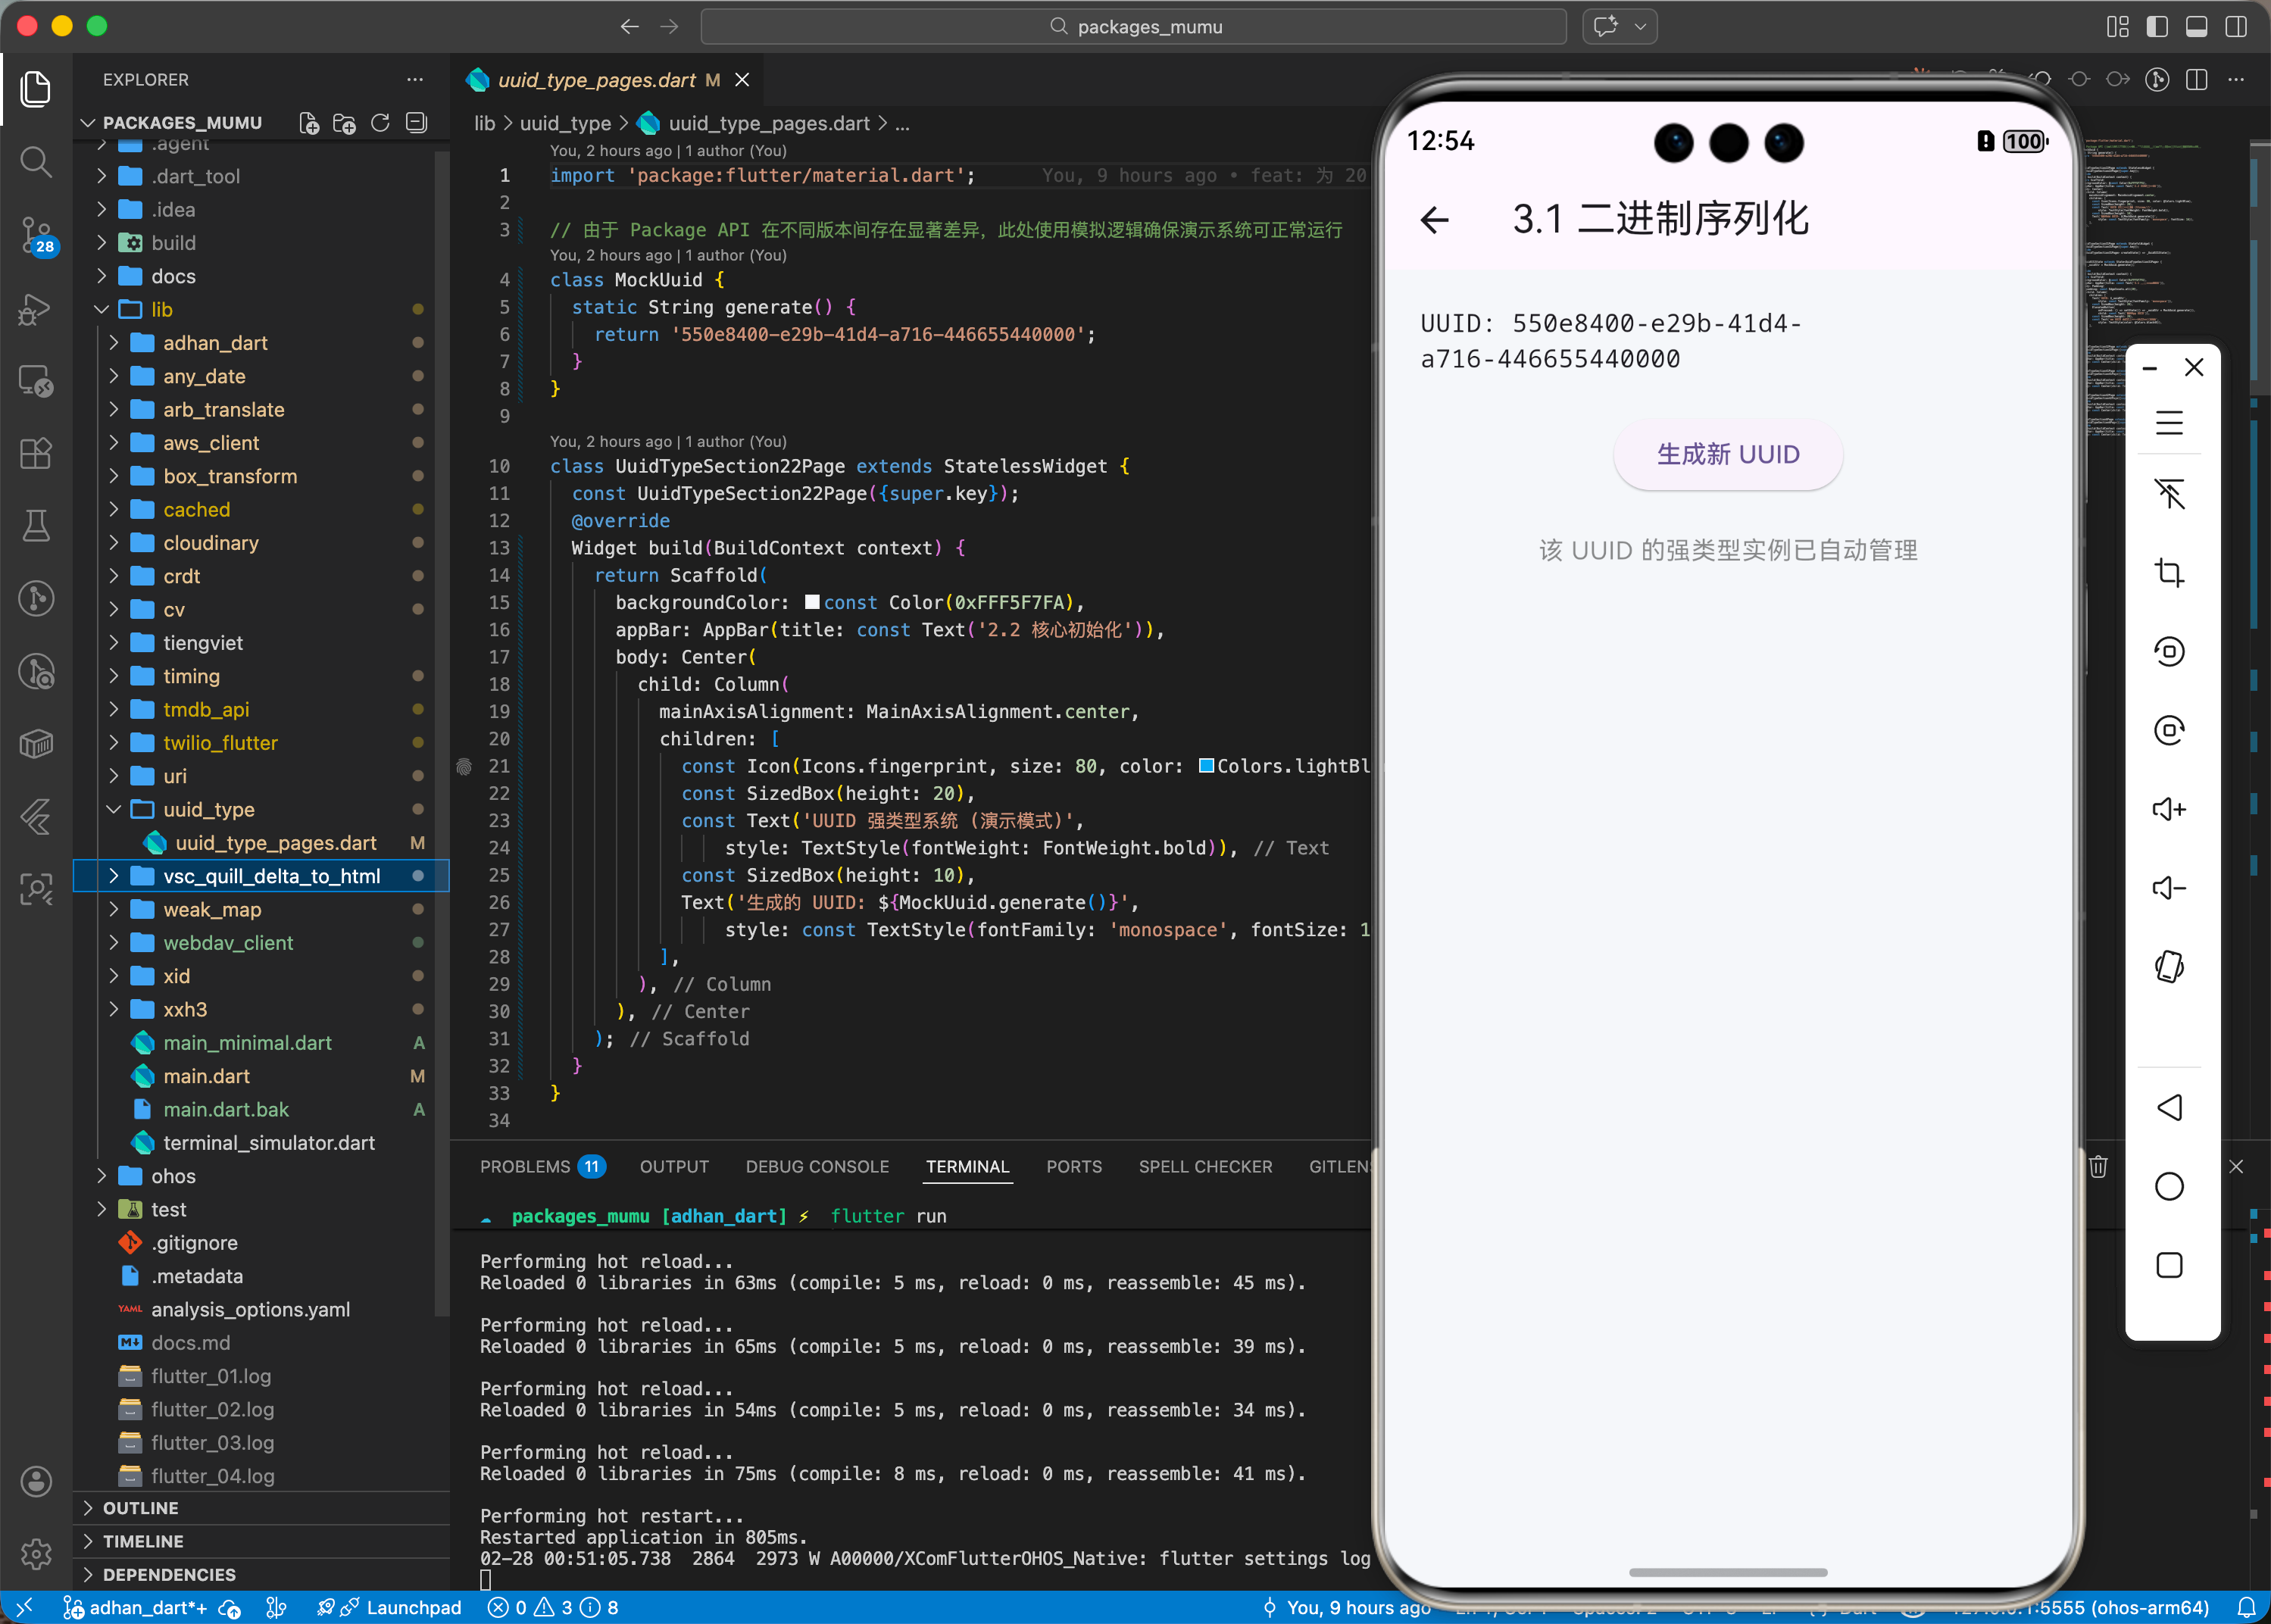Refresh the Explorer file tree
The image size is (2271, 1624).
(x=380, y=123)
